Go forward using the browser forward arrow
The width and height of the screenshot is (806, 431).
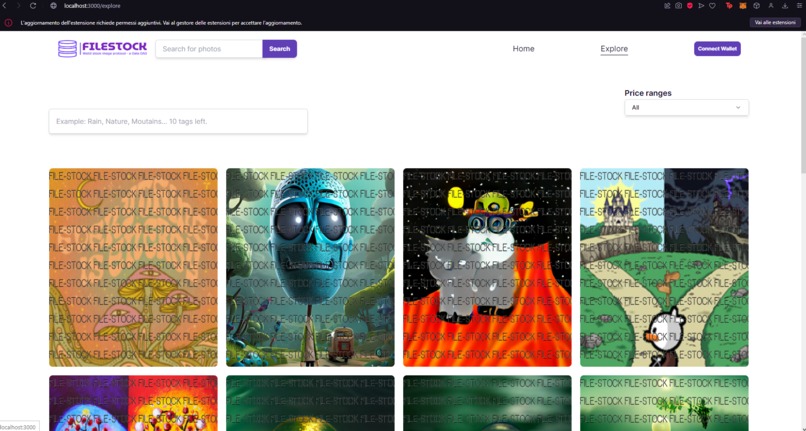pyautogui.click(x=19, y=6)
